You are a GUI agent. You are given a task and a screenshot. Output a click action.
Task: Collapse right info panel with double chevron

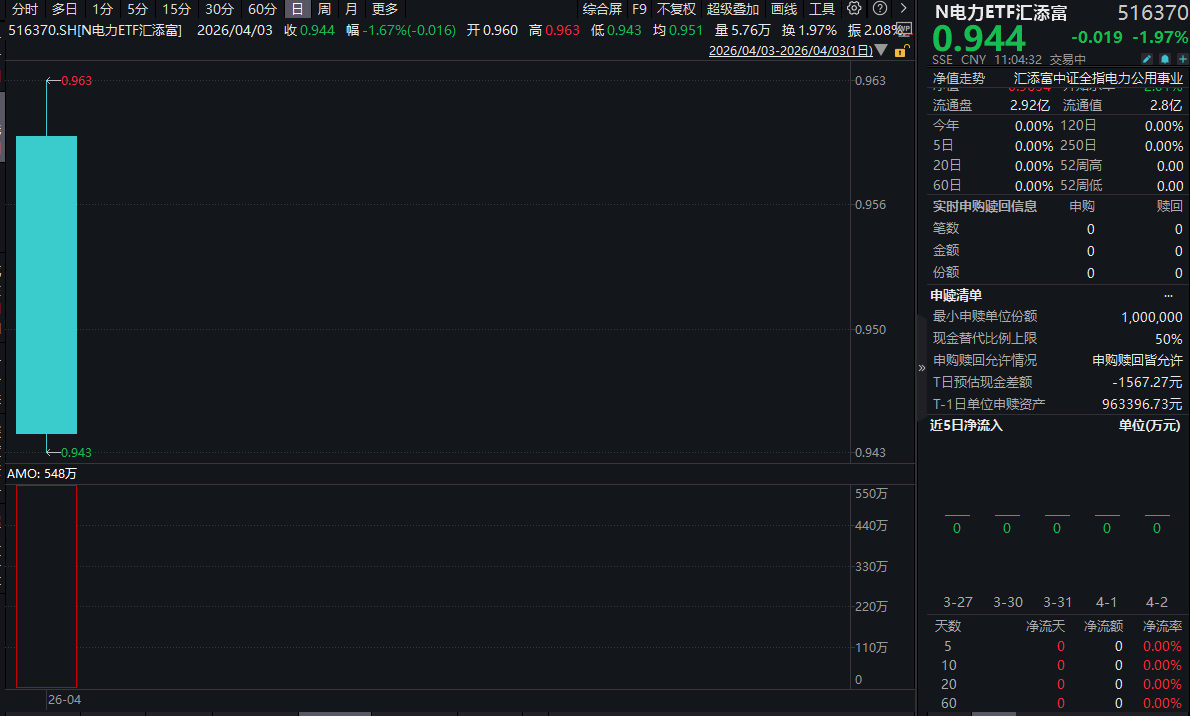point(922,368)
